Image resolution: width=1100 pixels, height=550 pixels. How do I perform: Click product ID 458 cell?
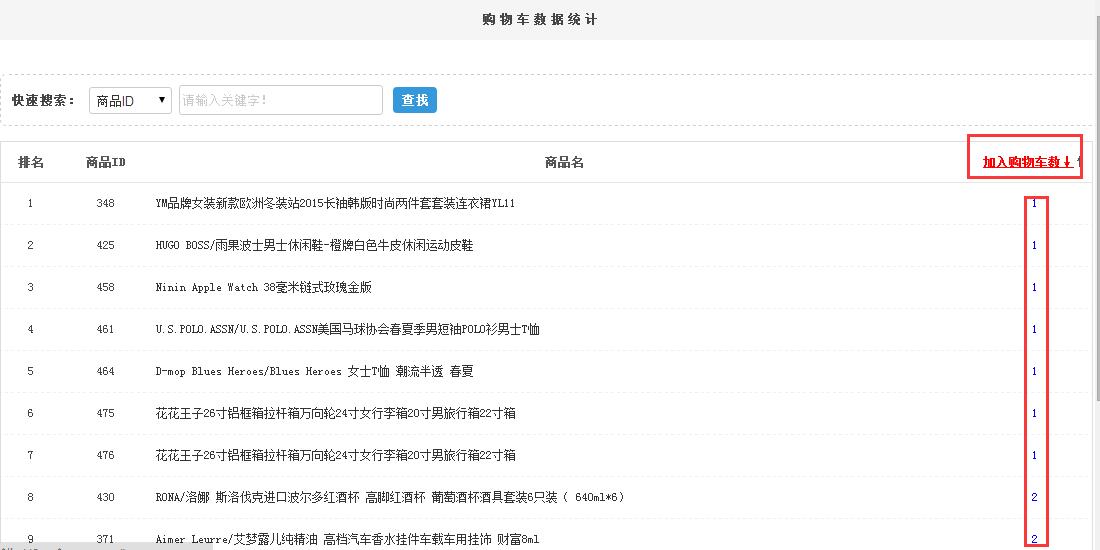[105, 288]
